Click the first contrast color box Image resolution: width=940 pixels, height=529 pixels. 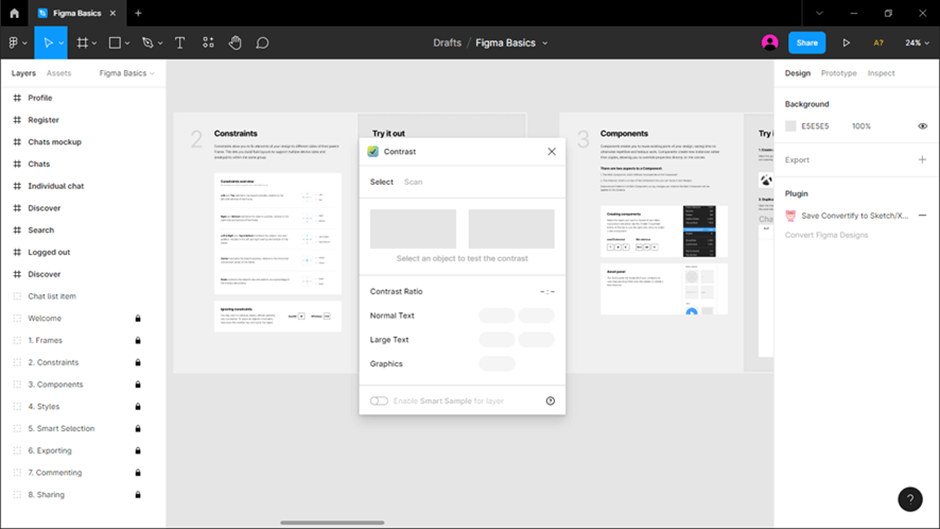[x=413, y=229]
